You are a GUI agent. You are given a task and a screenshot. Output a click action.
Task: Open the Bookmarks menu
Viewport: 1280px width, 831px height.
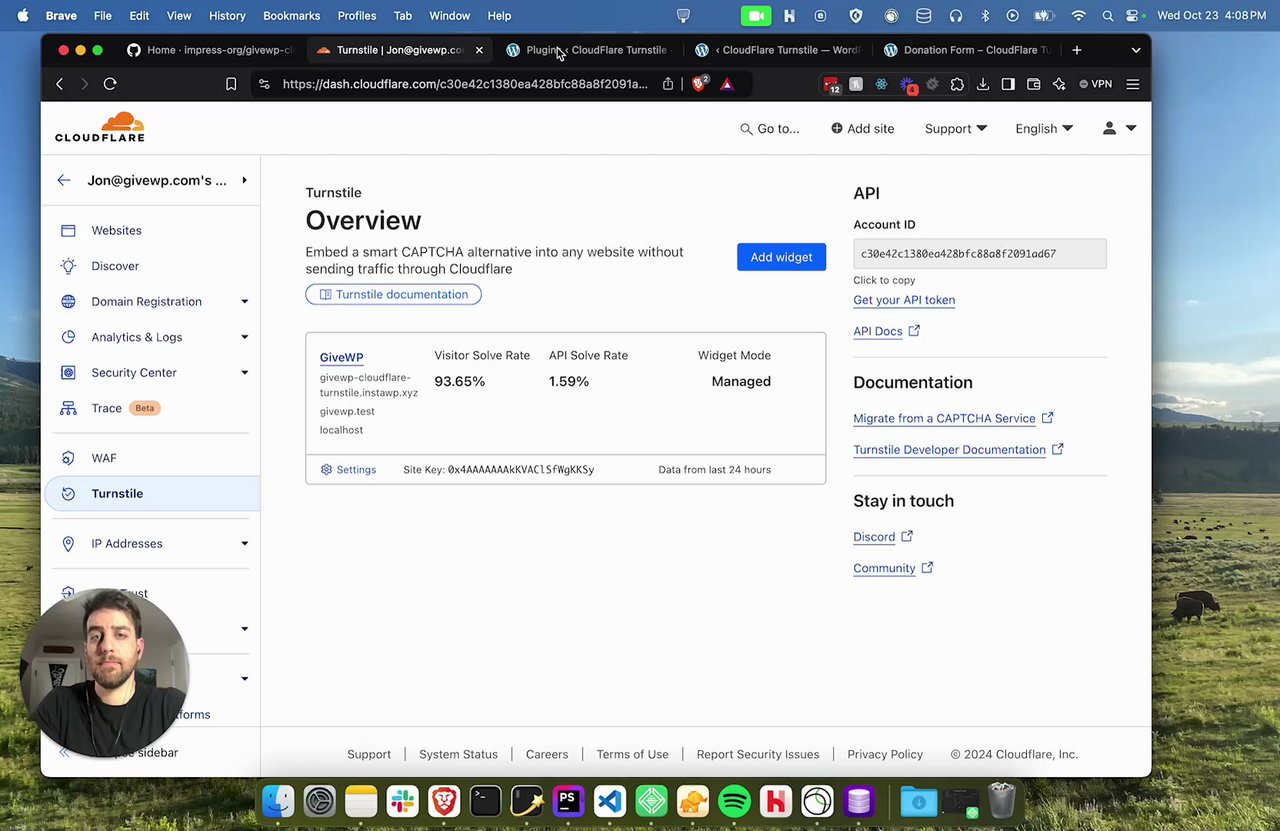pyautogui.click(x=291, y=16)
